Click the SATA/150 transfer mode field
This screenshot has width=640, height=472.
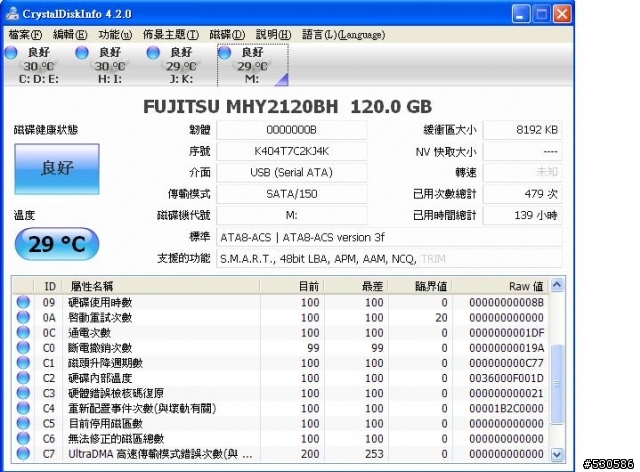291,194
